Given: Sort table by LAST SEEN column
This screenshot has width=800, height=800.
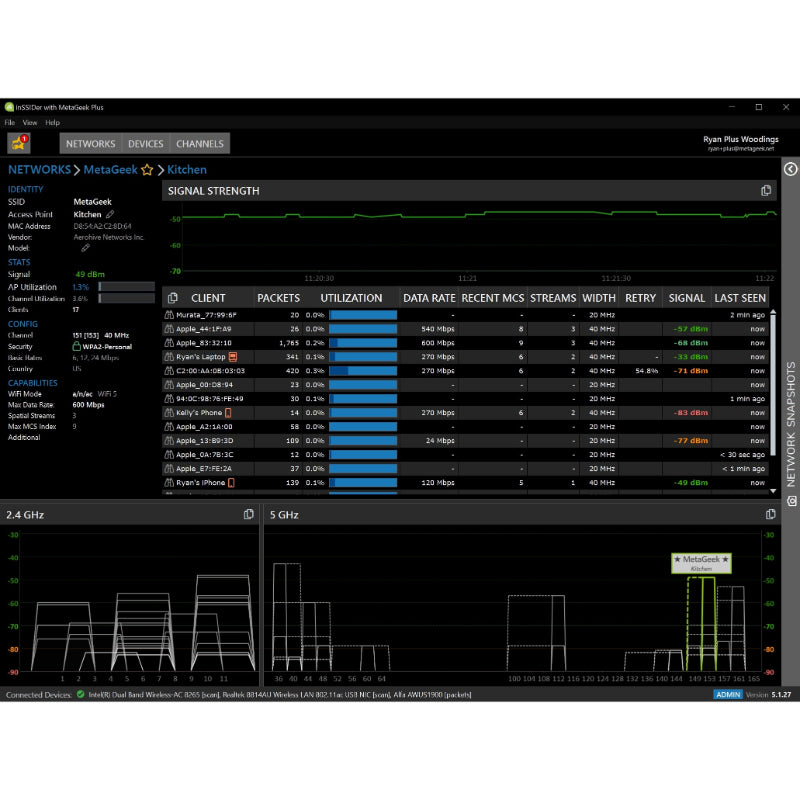Looking at the screenshot, I should [740, 298].
